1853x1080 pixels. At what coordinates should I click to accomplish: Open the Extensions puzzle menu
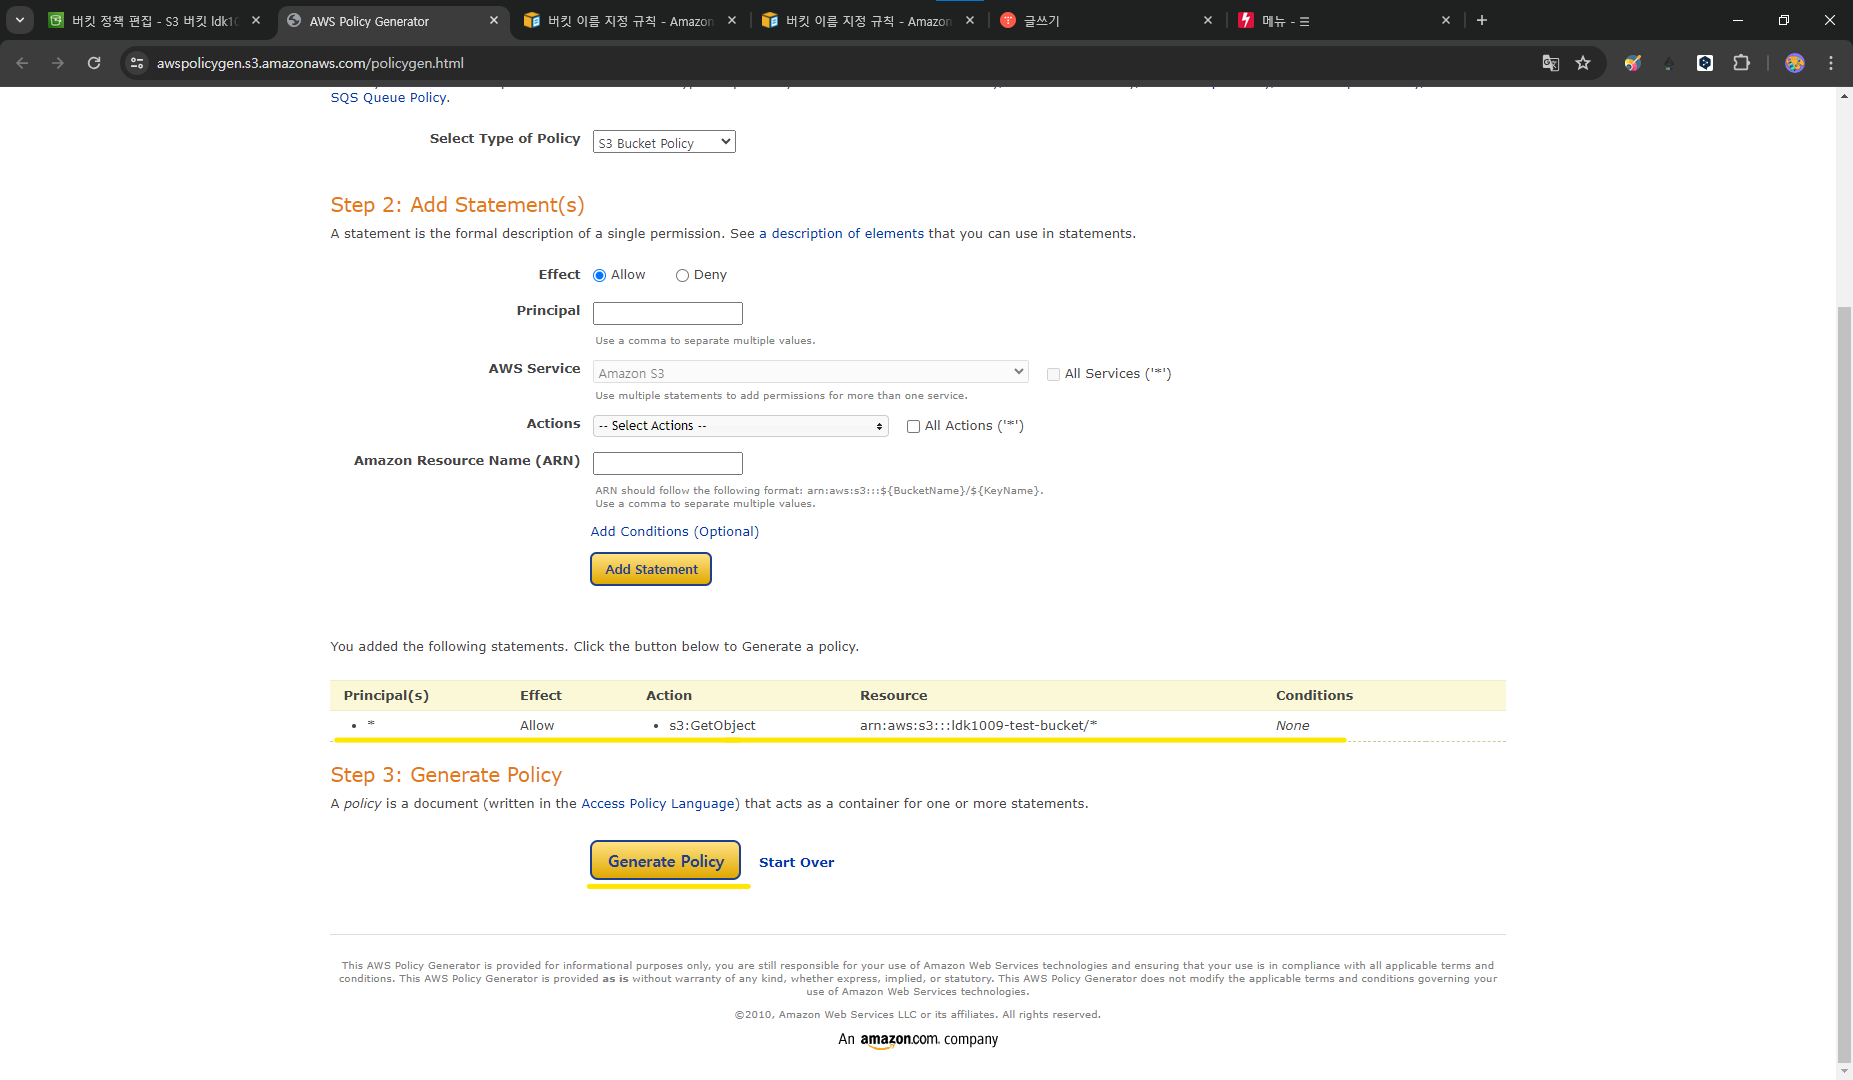pos(1741,63)
